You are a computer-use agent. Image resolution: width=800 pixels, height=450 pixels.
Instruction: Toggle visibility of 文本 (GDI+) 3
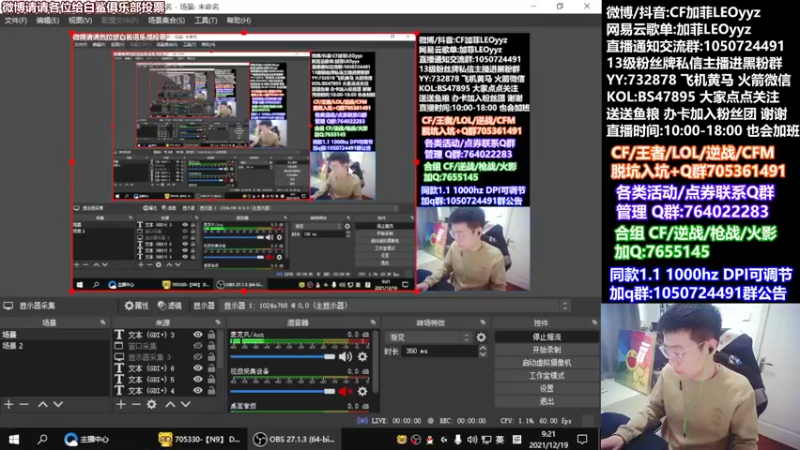(x=197, y=335)
